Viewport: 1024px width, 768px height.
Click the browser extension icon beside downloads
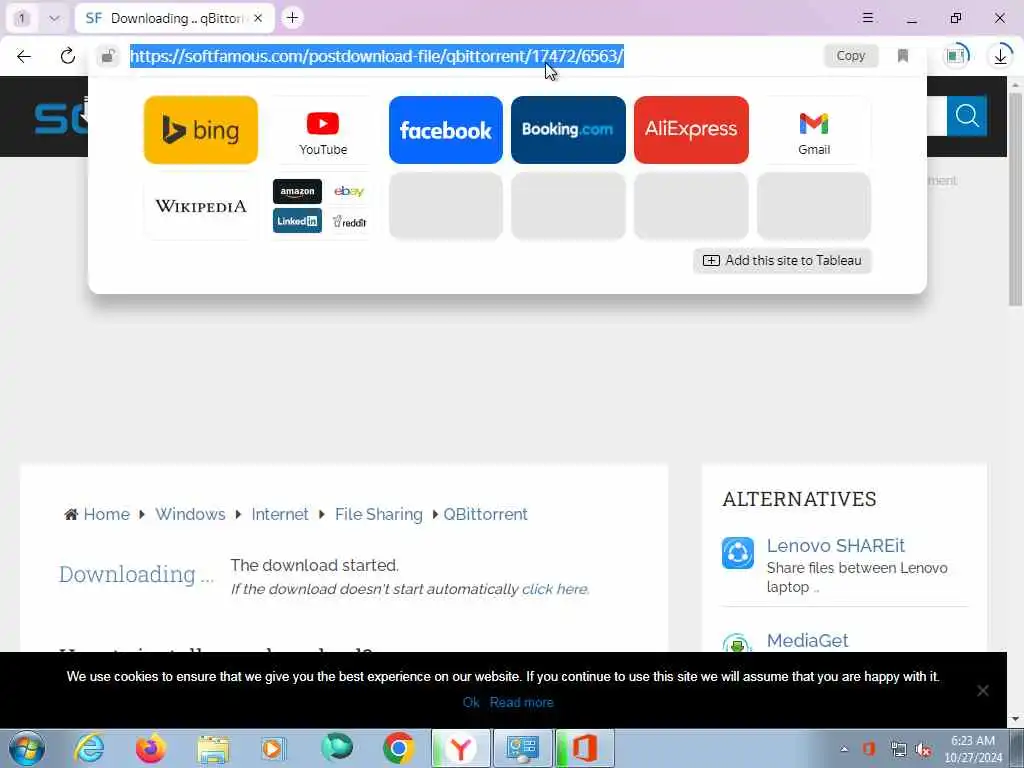[x=957, y=56]
